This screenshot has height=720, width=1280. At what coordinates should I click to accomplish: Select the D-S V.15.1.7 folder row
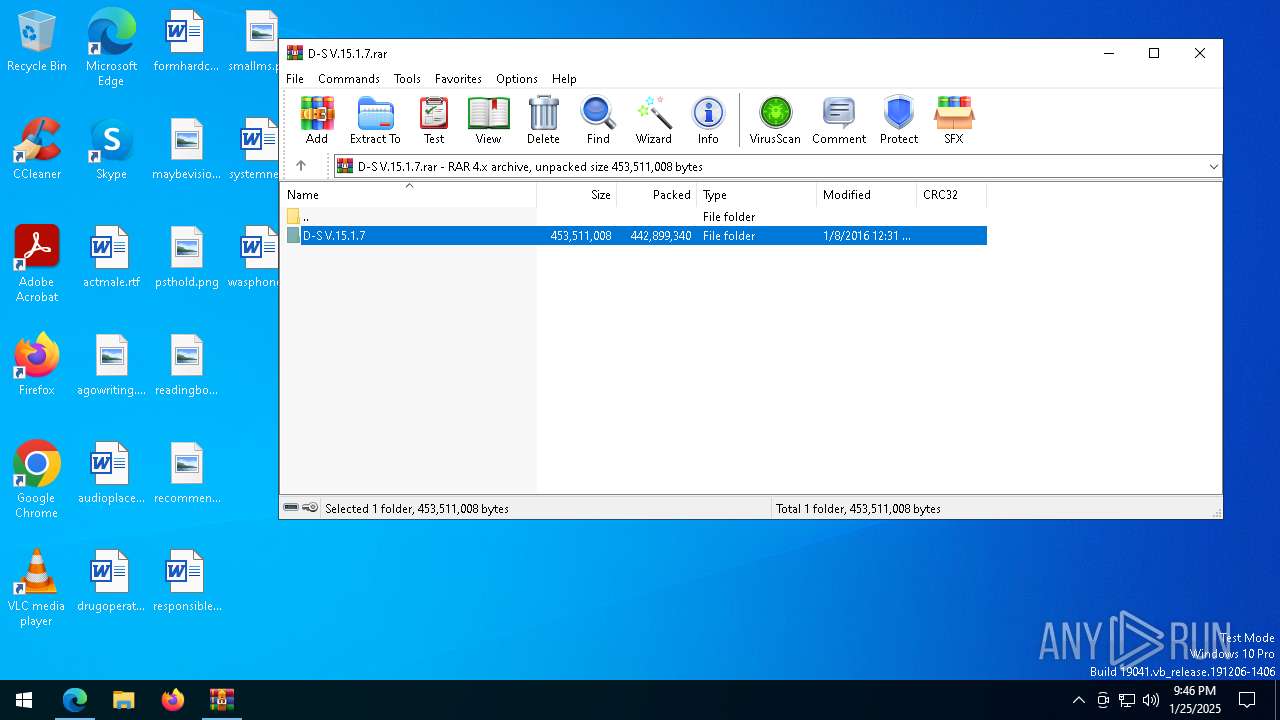pyautogui.click(x=634, y=236)
